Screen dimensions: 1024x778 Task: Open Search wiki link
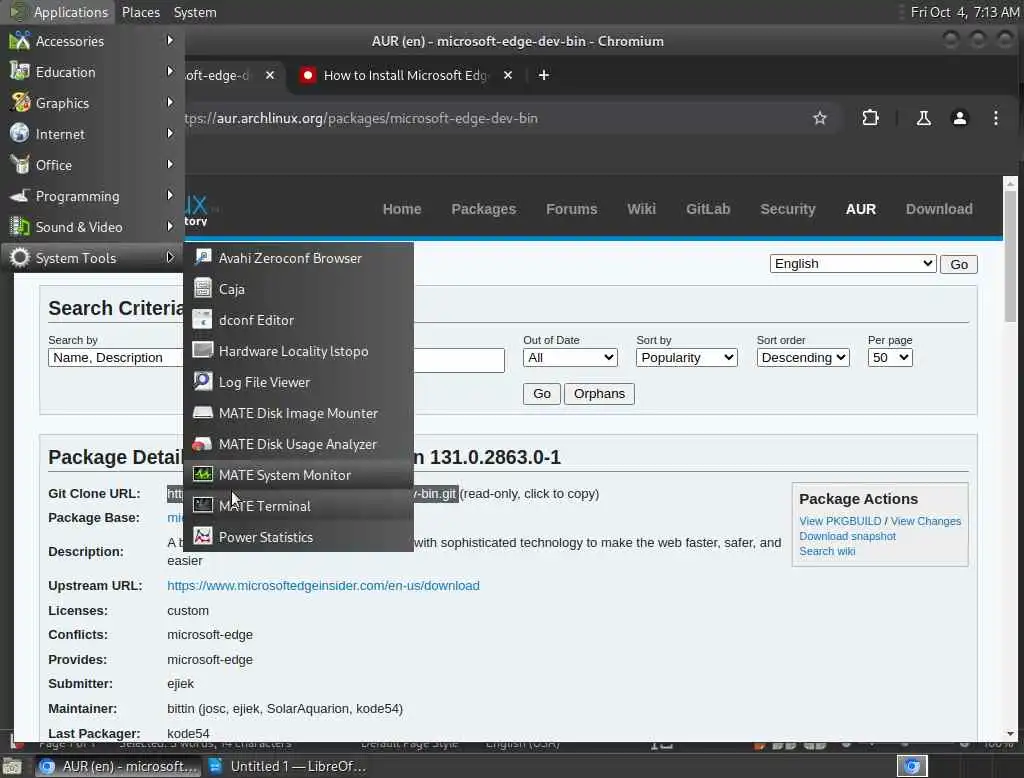pos(827,551)
